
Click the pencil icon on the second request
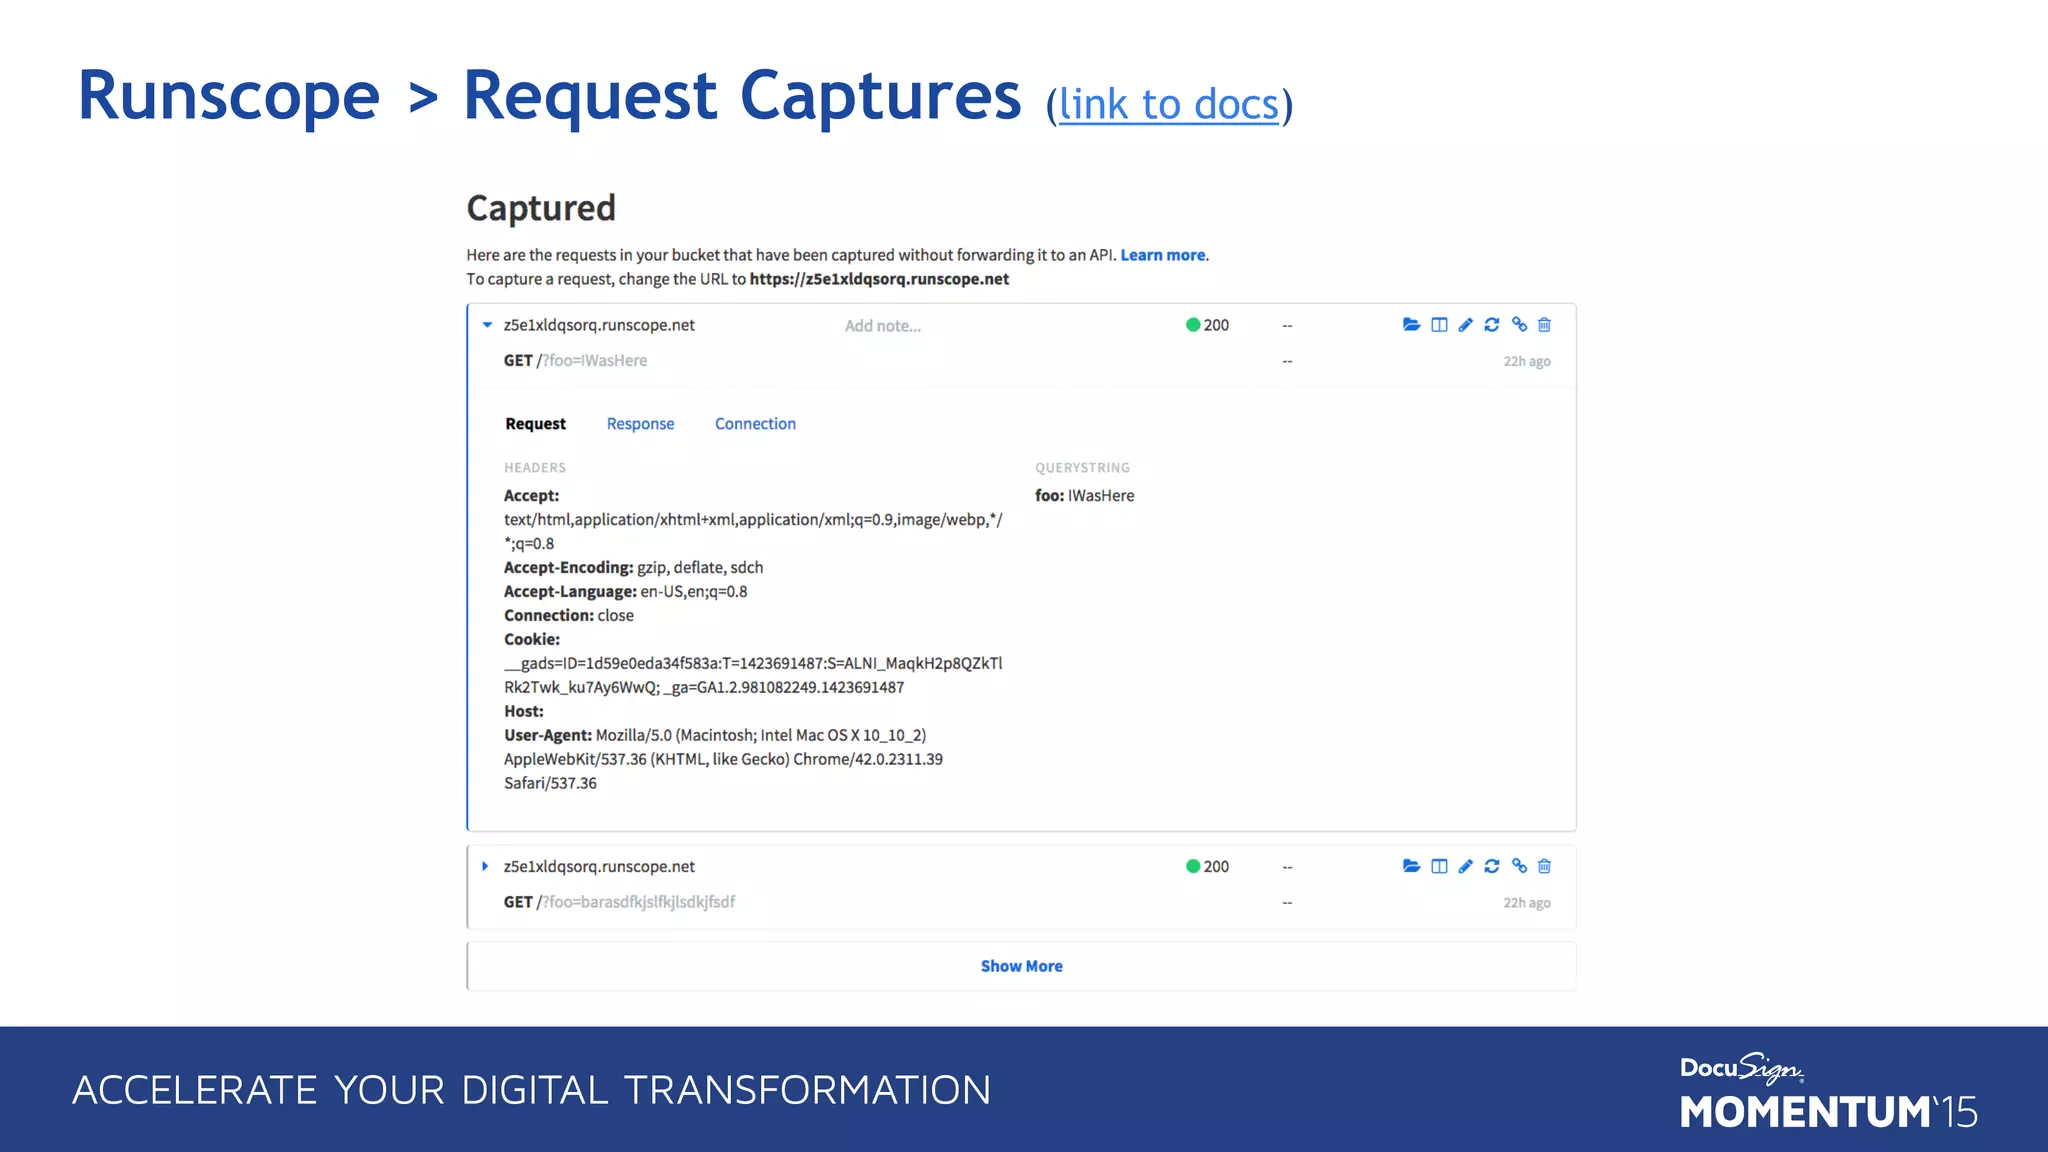tap(1466, 866)
